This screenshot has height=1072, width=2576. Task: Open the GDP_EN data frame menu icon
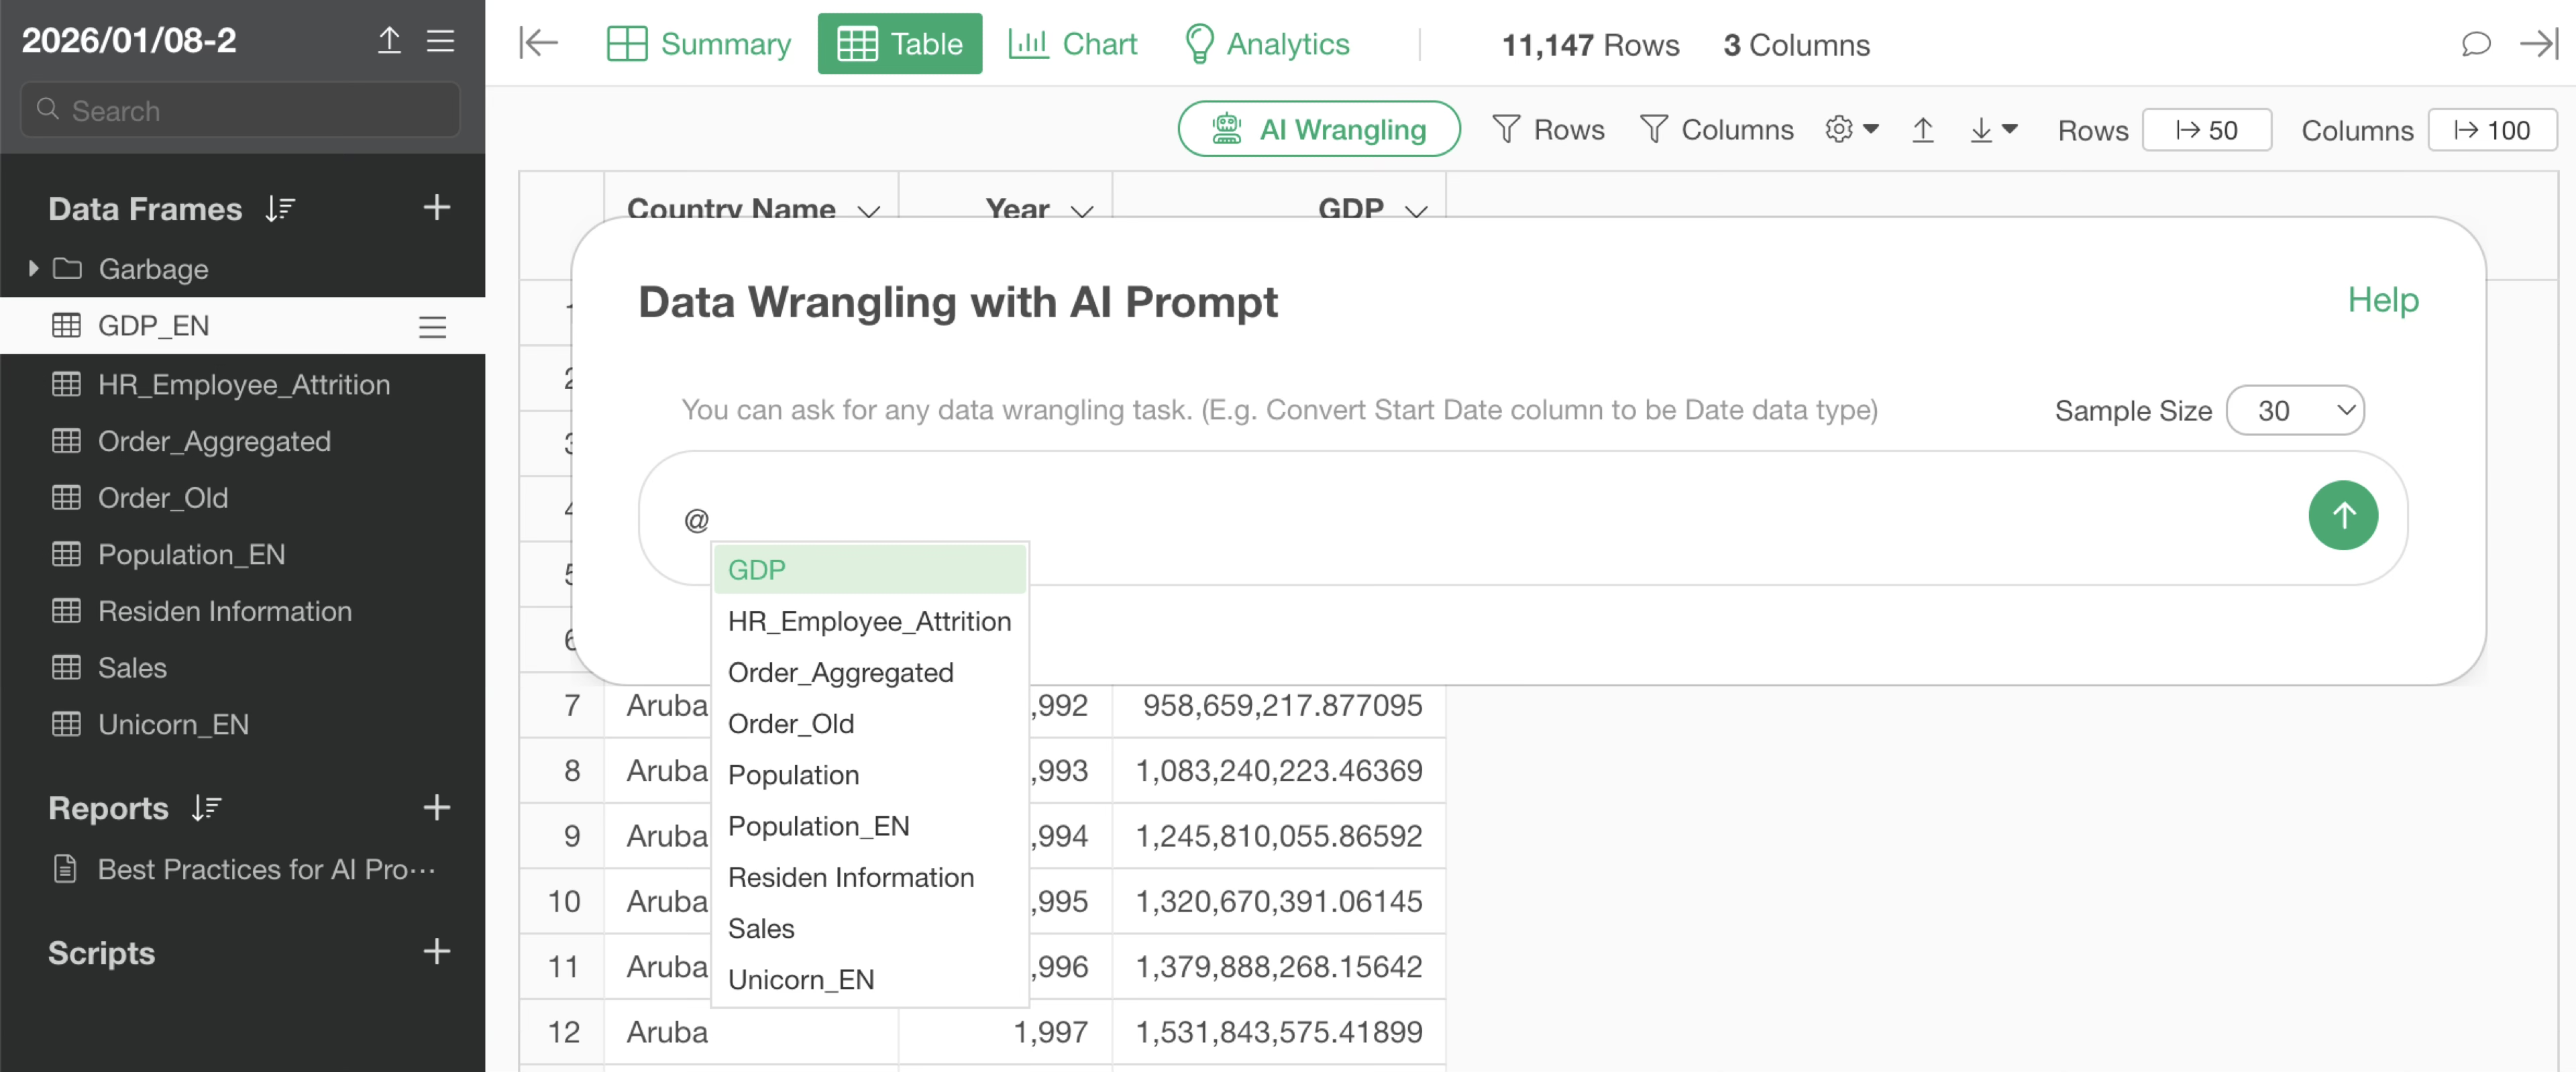click(x=432, y=326)
